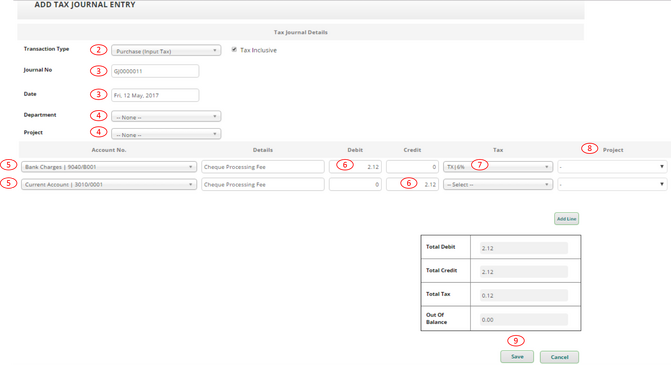The image size is (671, 365).
Task: Click the Date label
Action: click(x=30, y=94)
